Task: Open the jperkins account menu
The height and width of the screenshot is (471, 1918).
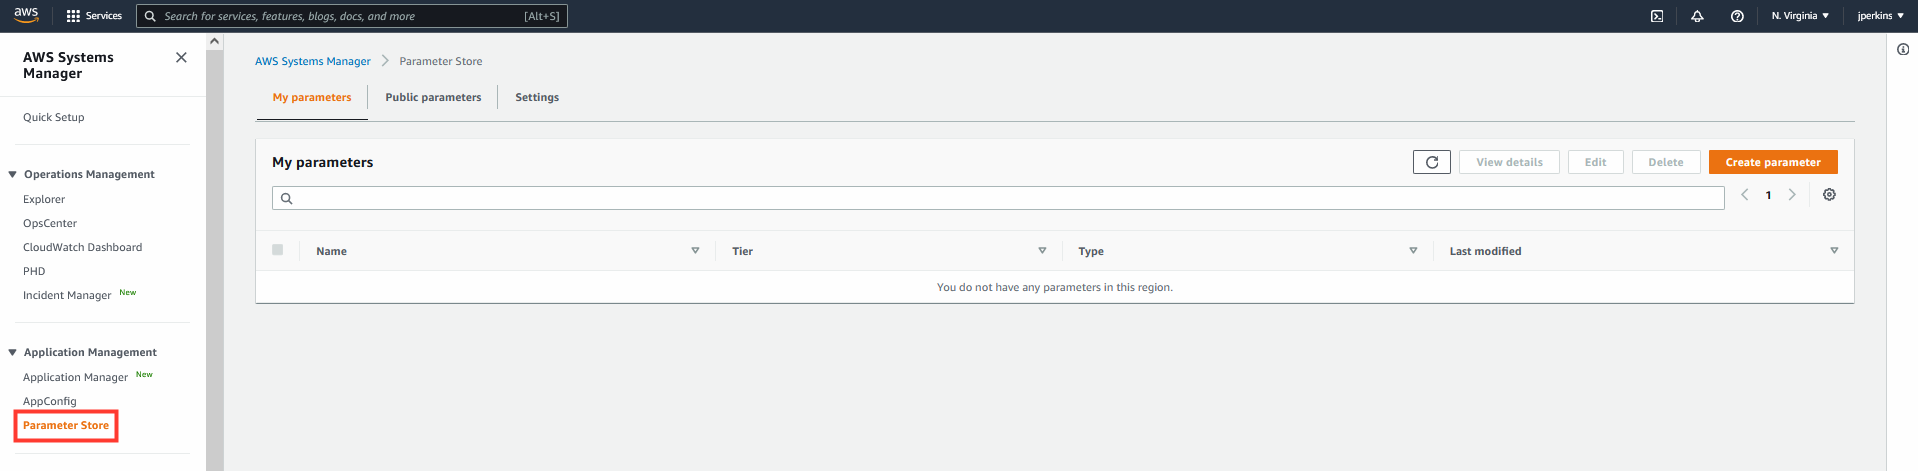Action: click(x=1880, y=16)
